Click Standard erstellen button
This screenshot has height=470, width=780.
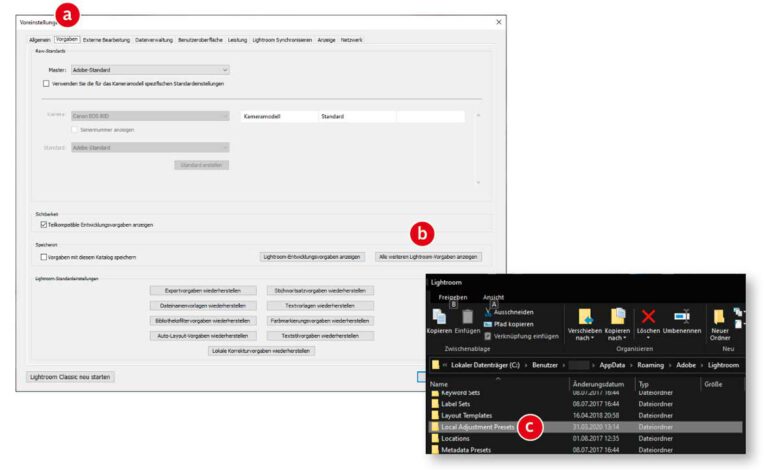point(201,165)
